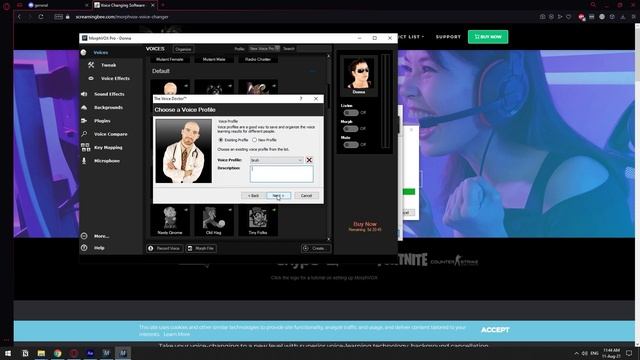
Task: Cancel the Voice Doctor dialog
Action: (x=306, y=196)
